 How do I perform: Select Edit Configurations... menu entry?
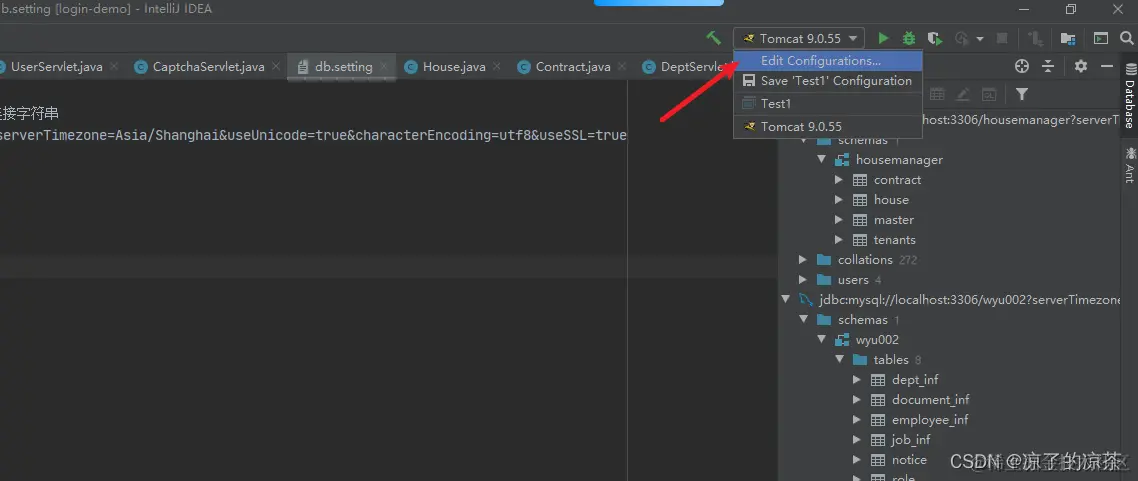(828, 61)
